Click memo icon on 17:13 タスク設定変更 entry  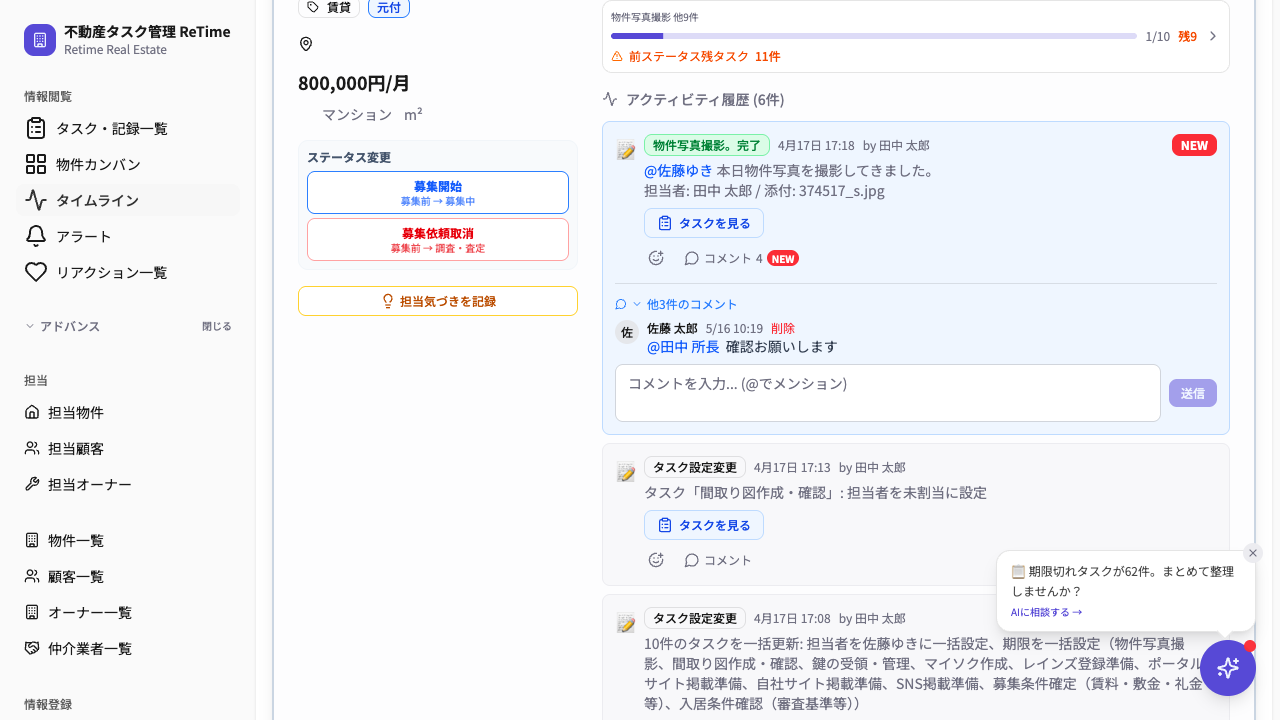(x=626, y=472)
